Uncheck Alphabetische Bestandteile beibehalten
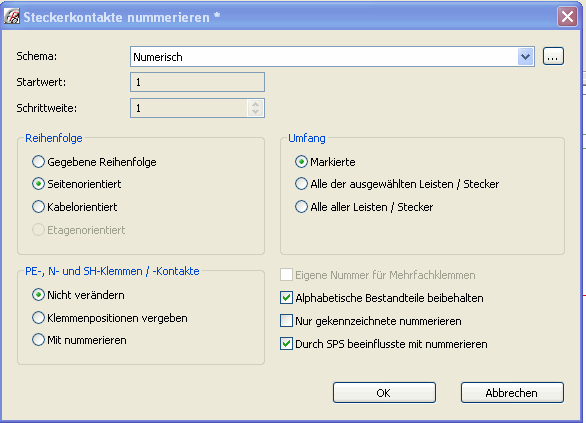This screenshot has height=423, width=586. pos(287,298)
